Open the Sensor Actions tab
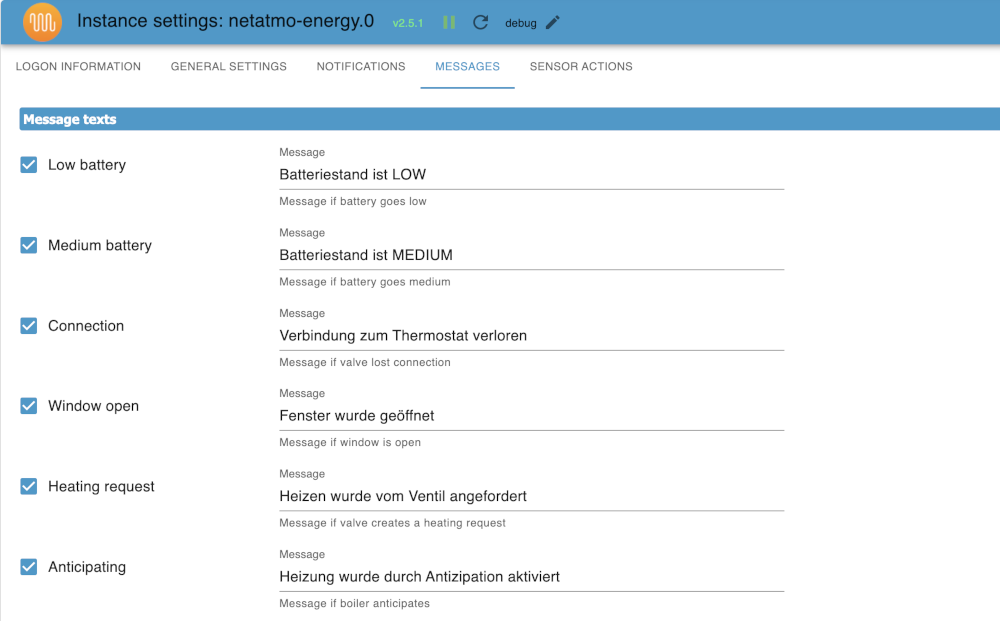This screenshot has height=621, width=1000. 581,66
